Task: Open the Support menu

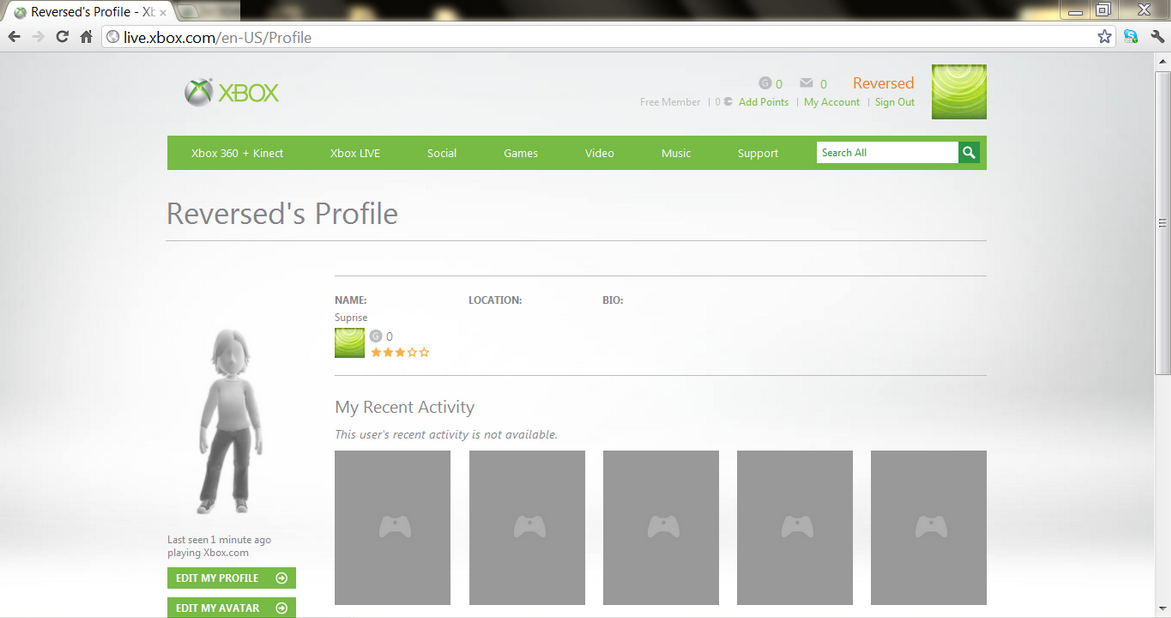Action: point(757,153)
